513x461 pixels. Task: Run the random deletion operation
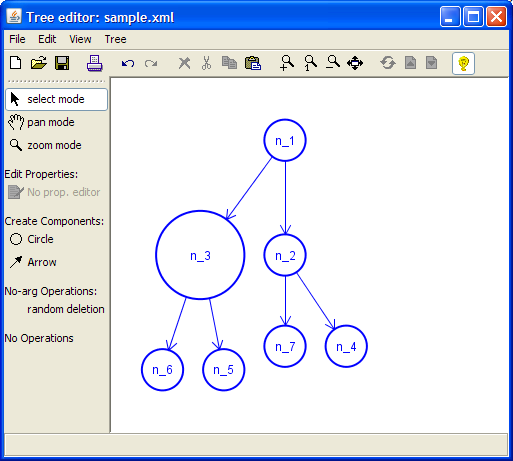66,309
